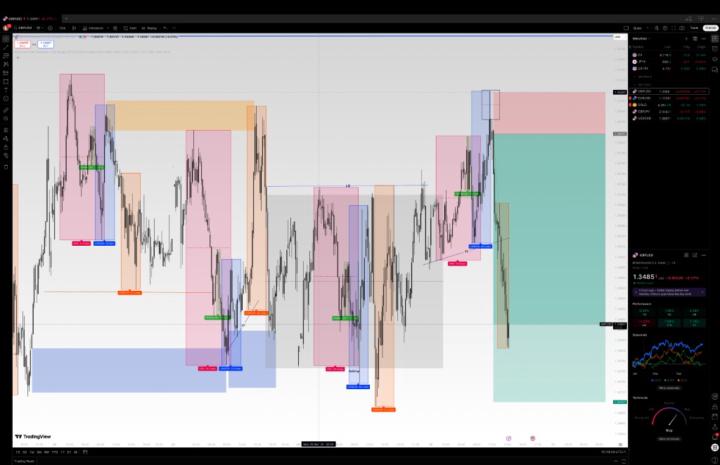
Task: Toggle magnet mode in drawing toolbar
Action: coord(6,130)
